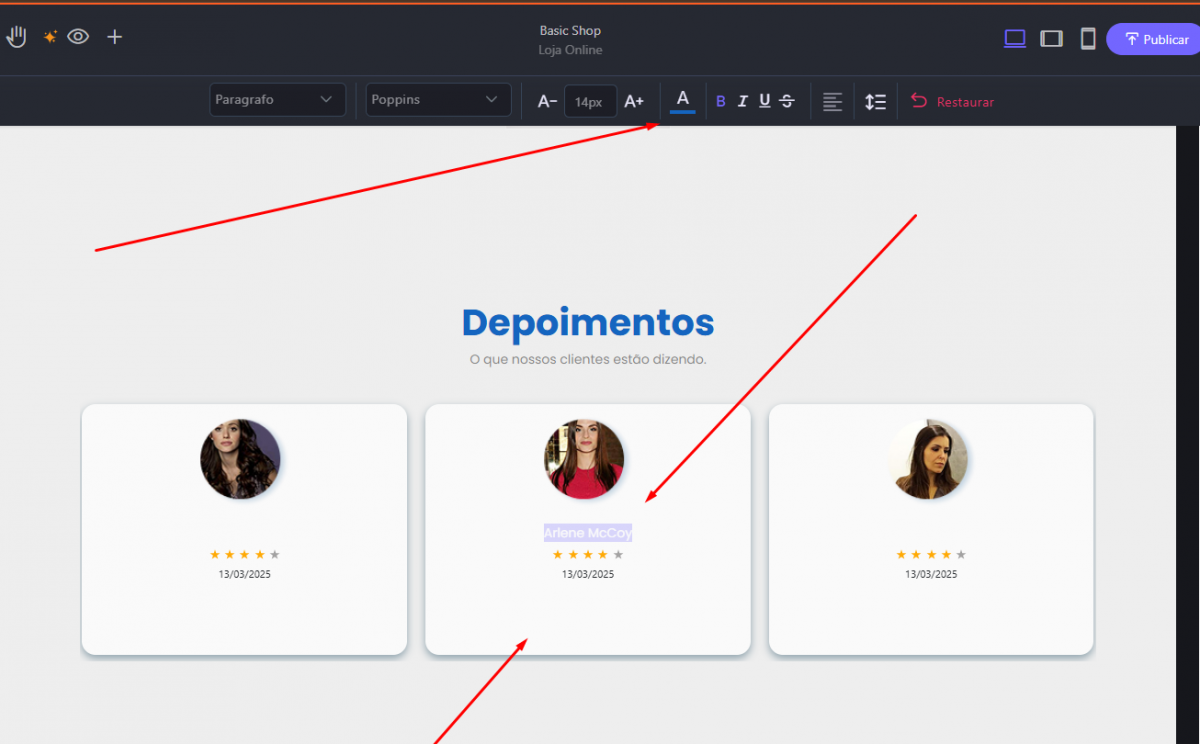Click the Publicar button
1200x744 pixels.
pyautogui.click(x=1155, y=39)
